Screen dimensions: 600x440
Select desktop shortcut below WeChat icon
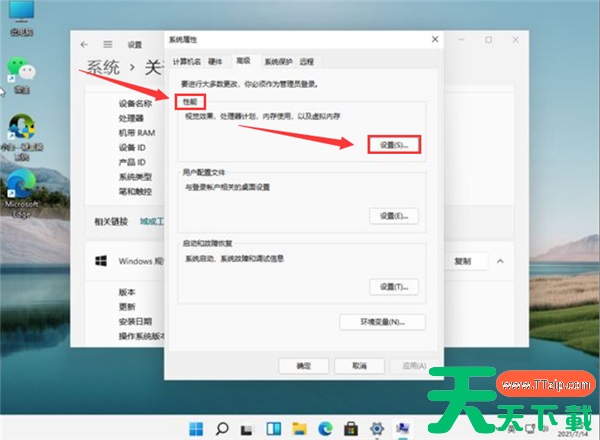tap(22, 137)
